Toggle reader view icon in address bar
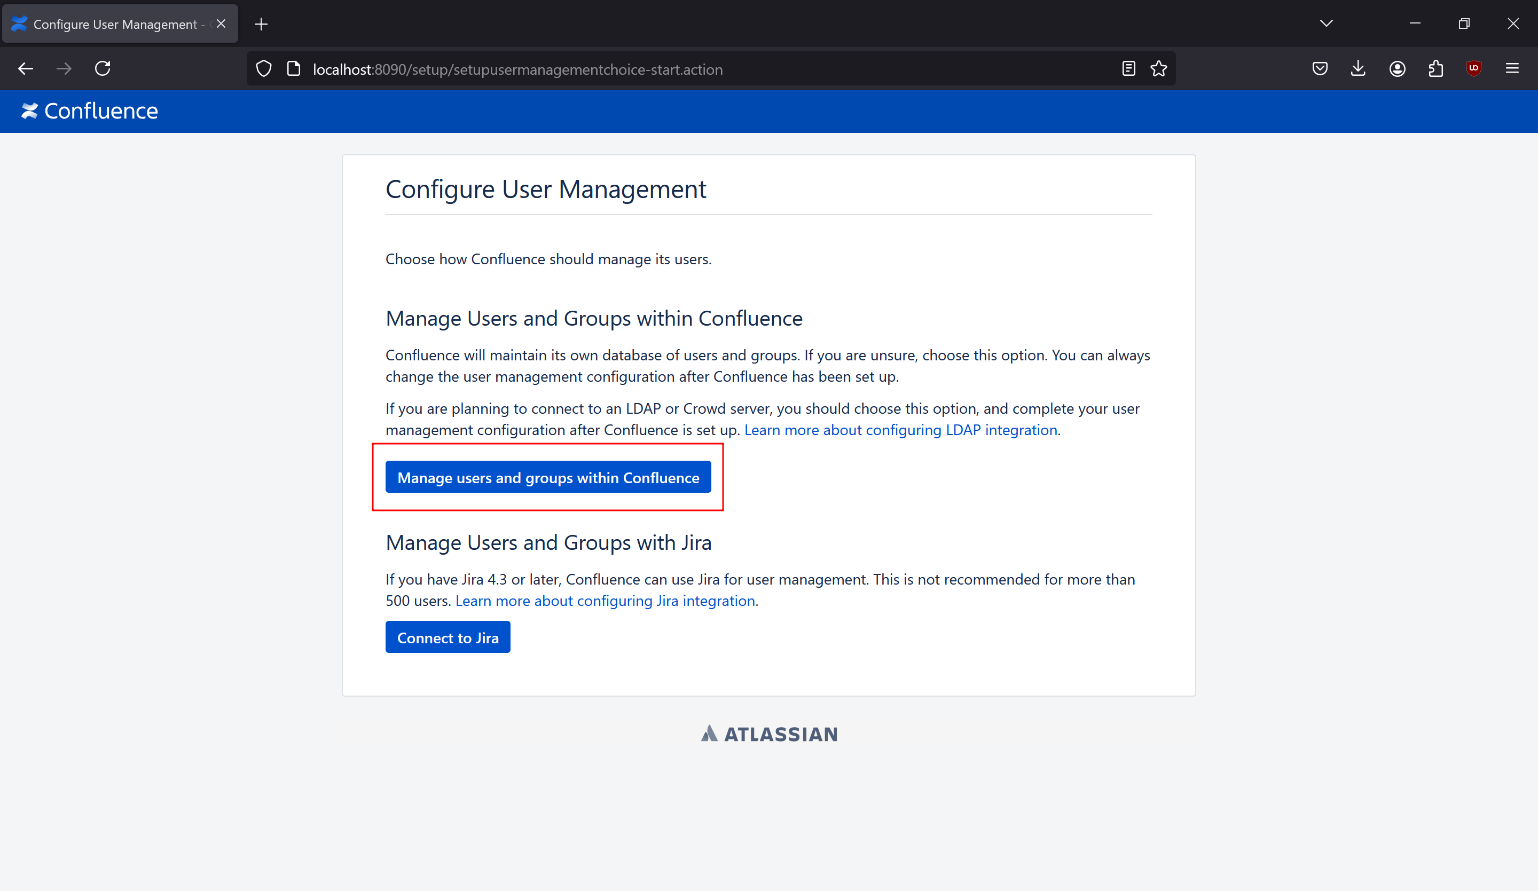Image resolution: width=1538 pixels, height=891 pixels. click(1129, 69)
